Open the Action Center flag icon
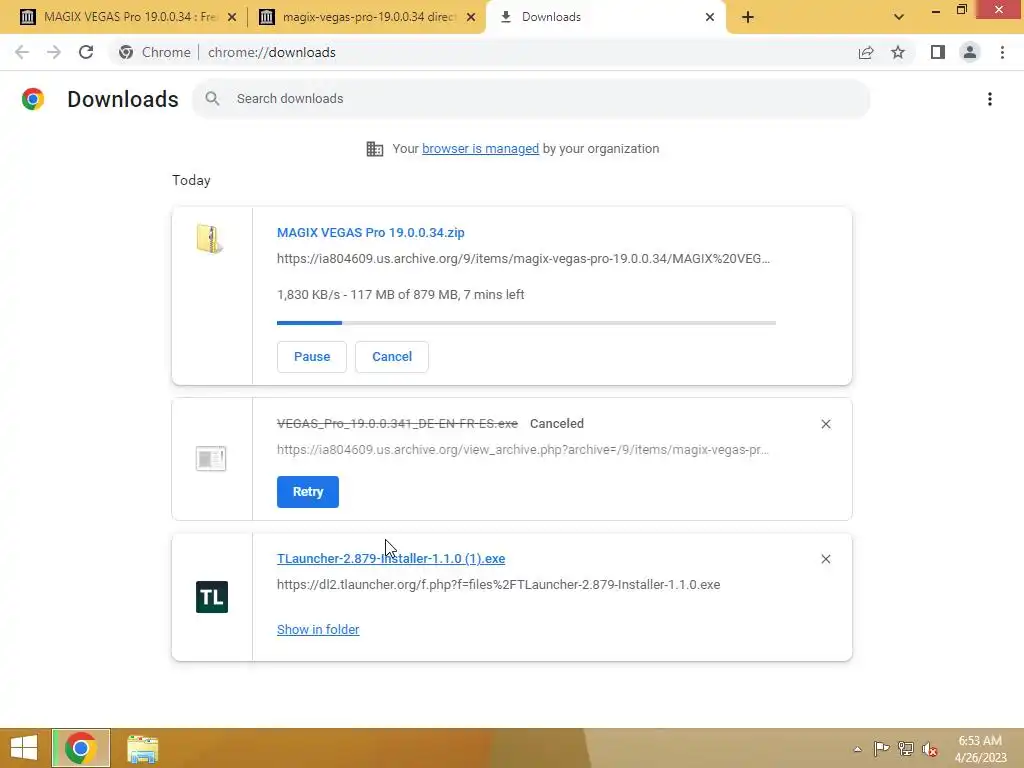Image resolution: width=1024 pixels, height=768 pixels. tap(881, 748)
